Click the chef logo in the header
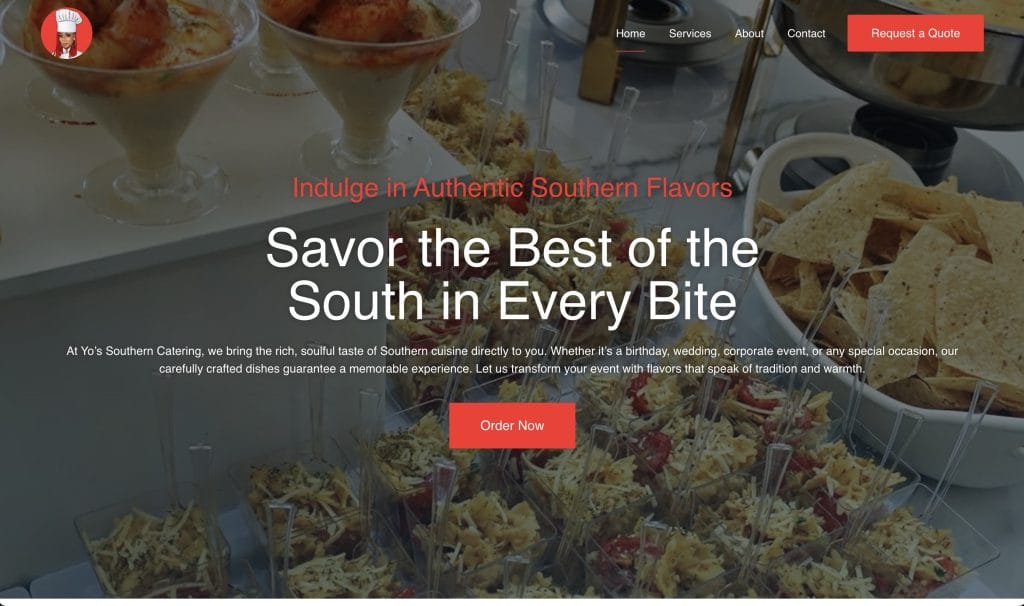Screen dimensions: 1024x606 coord(67,33)
